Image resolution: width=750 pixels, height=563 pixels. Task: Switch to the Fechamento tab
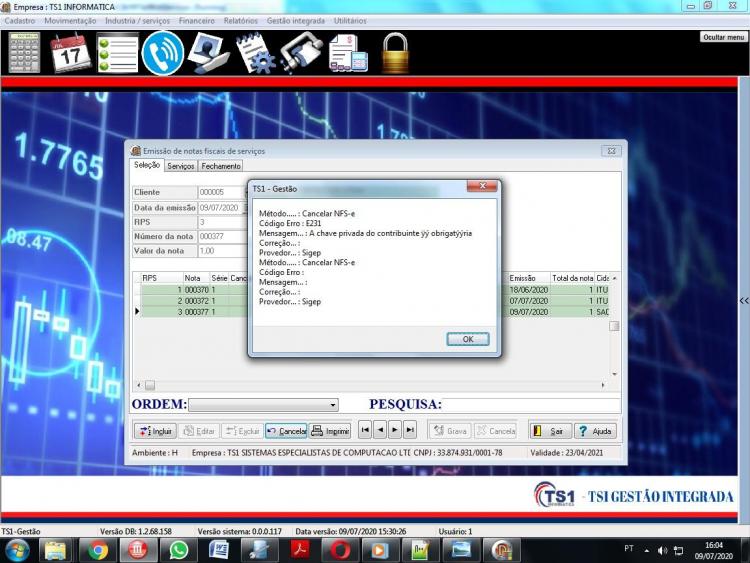tap(221, 166)
